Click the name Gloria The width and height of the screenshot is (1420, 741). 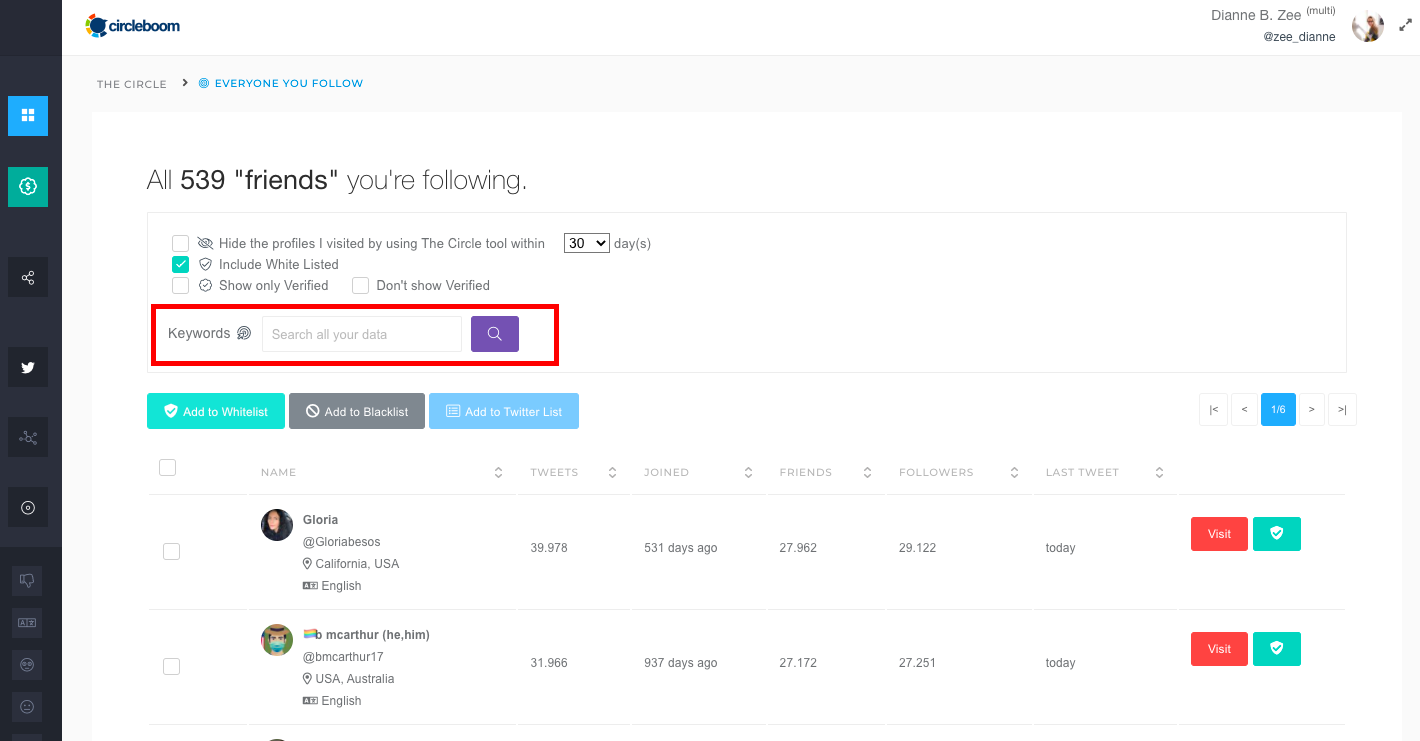coord(321,520)
